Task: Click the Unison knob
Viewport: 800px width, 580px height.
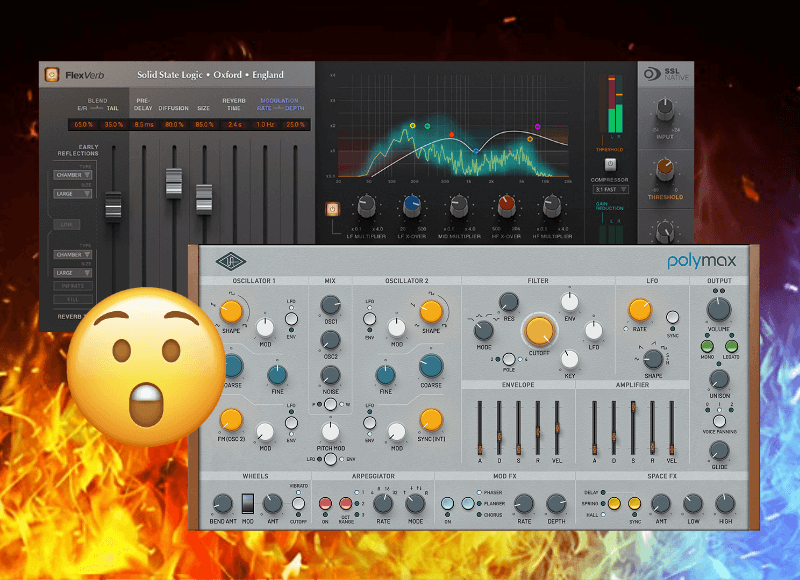Action: (719, 380)
